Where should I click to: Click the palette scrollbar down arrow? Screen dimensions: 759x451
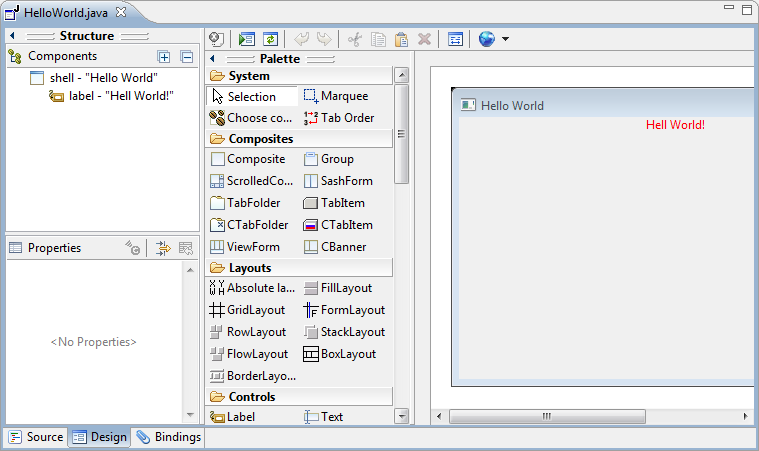click(x=401, y=416)
